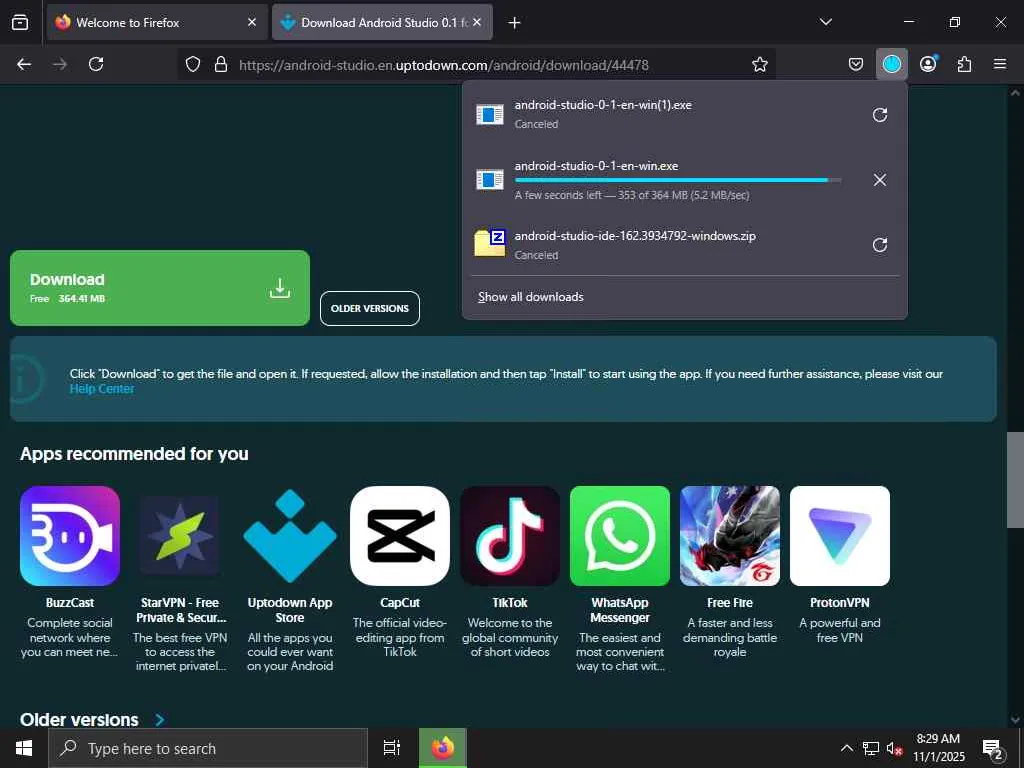Screen dimensions: 1024x768
Task: Show tracking protection shield info
Action: 193,64
